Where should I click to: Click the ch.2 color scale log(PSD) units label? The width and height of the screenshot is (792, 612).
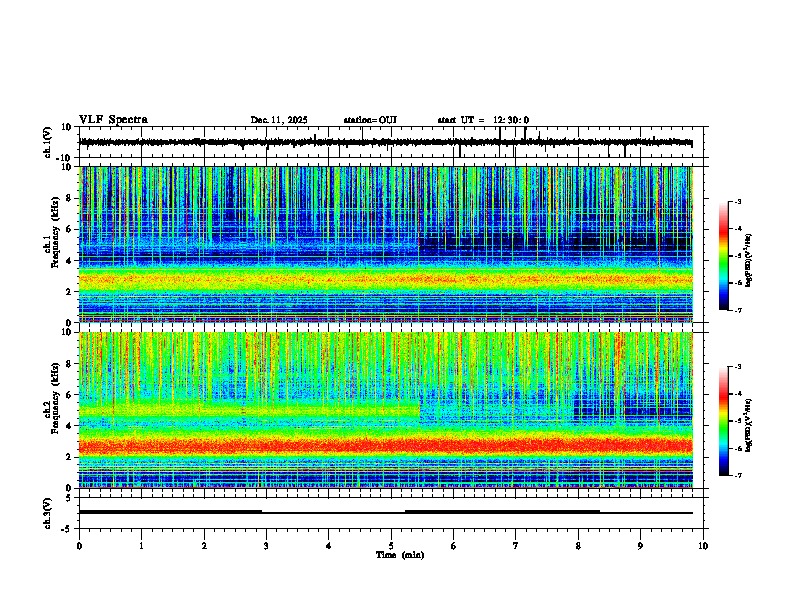point(749,425)
